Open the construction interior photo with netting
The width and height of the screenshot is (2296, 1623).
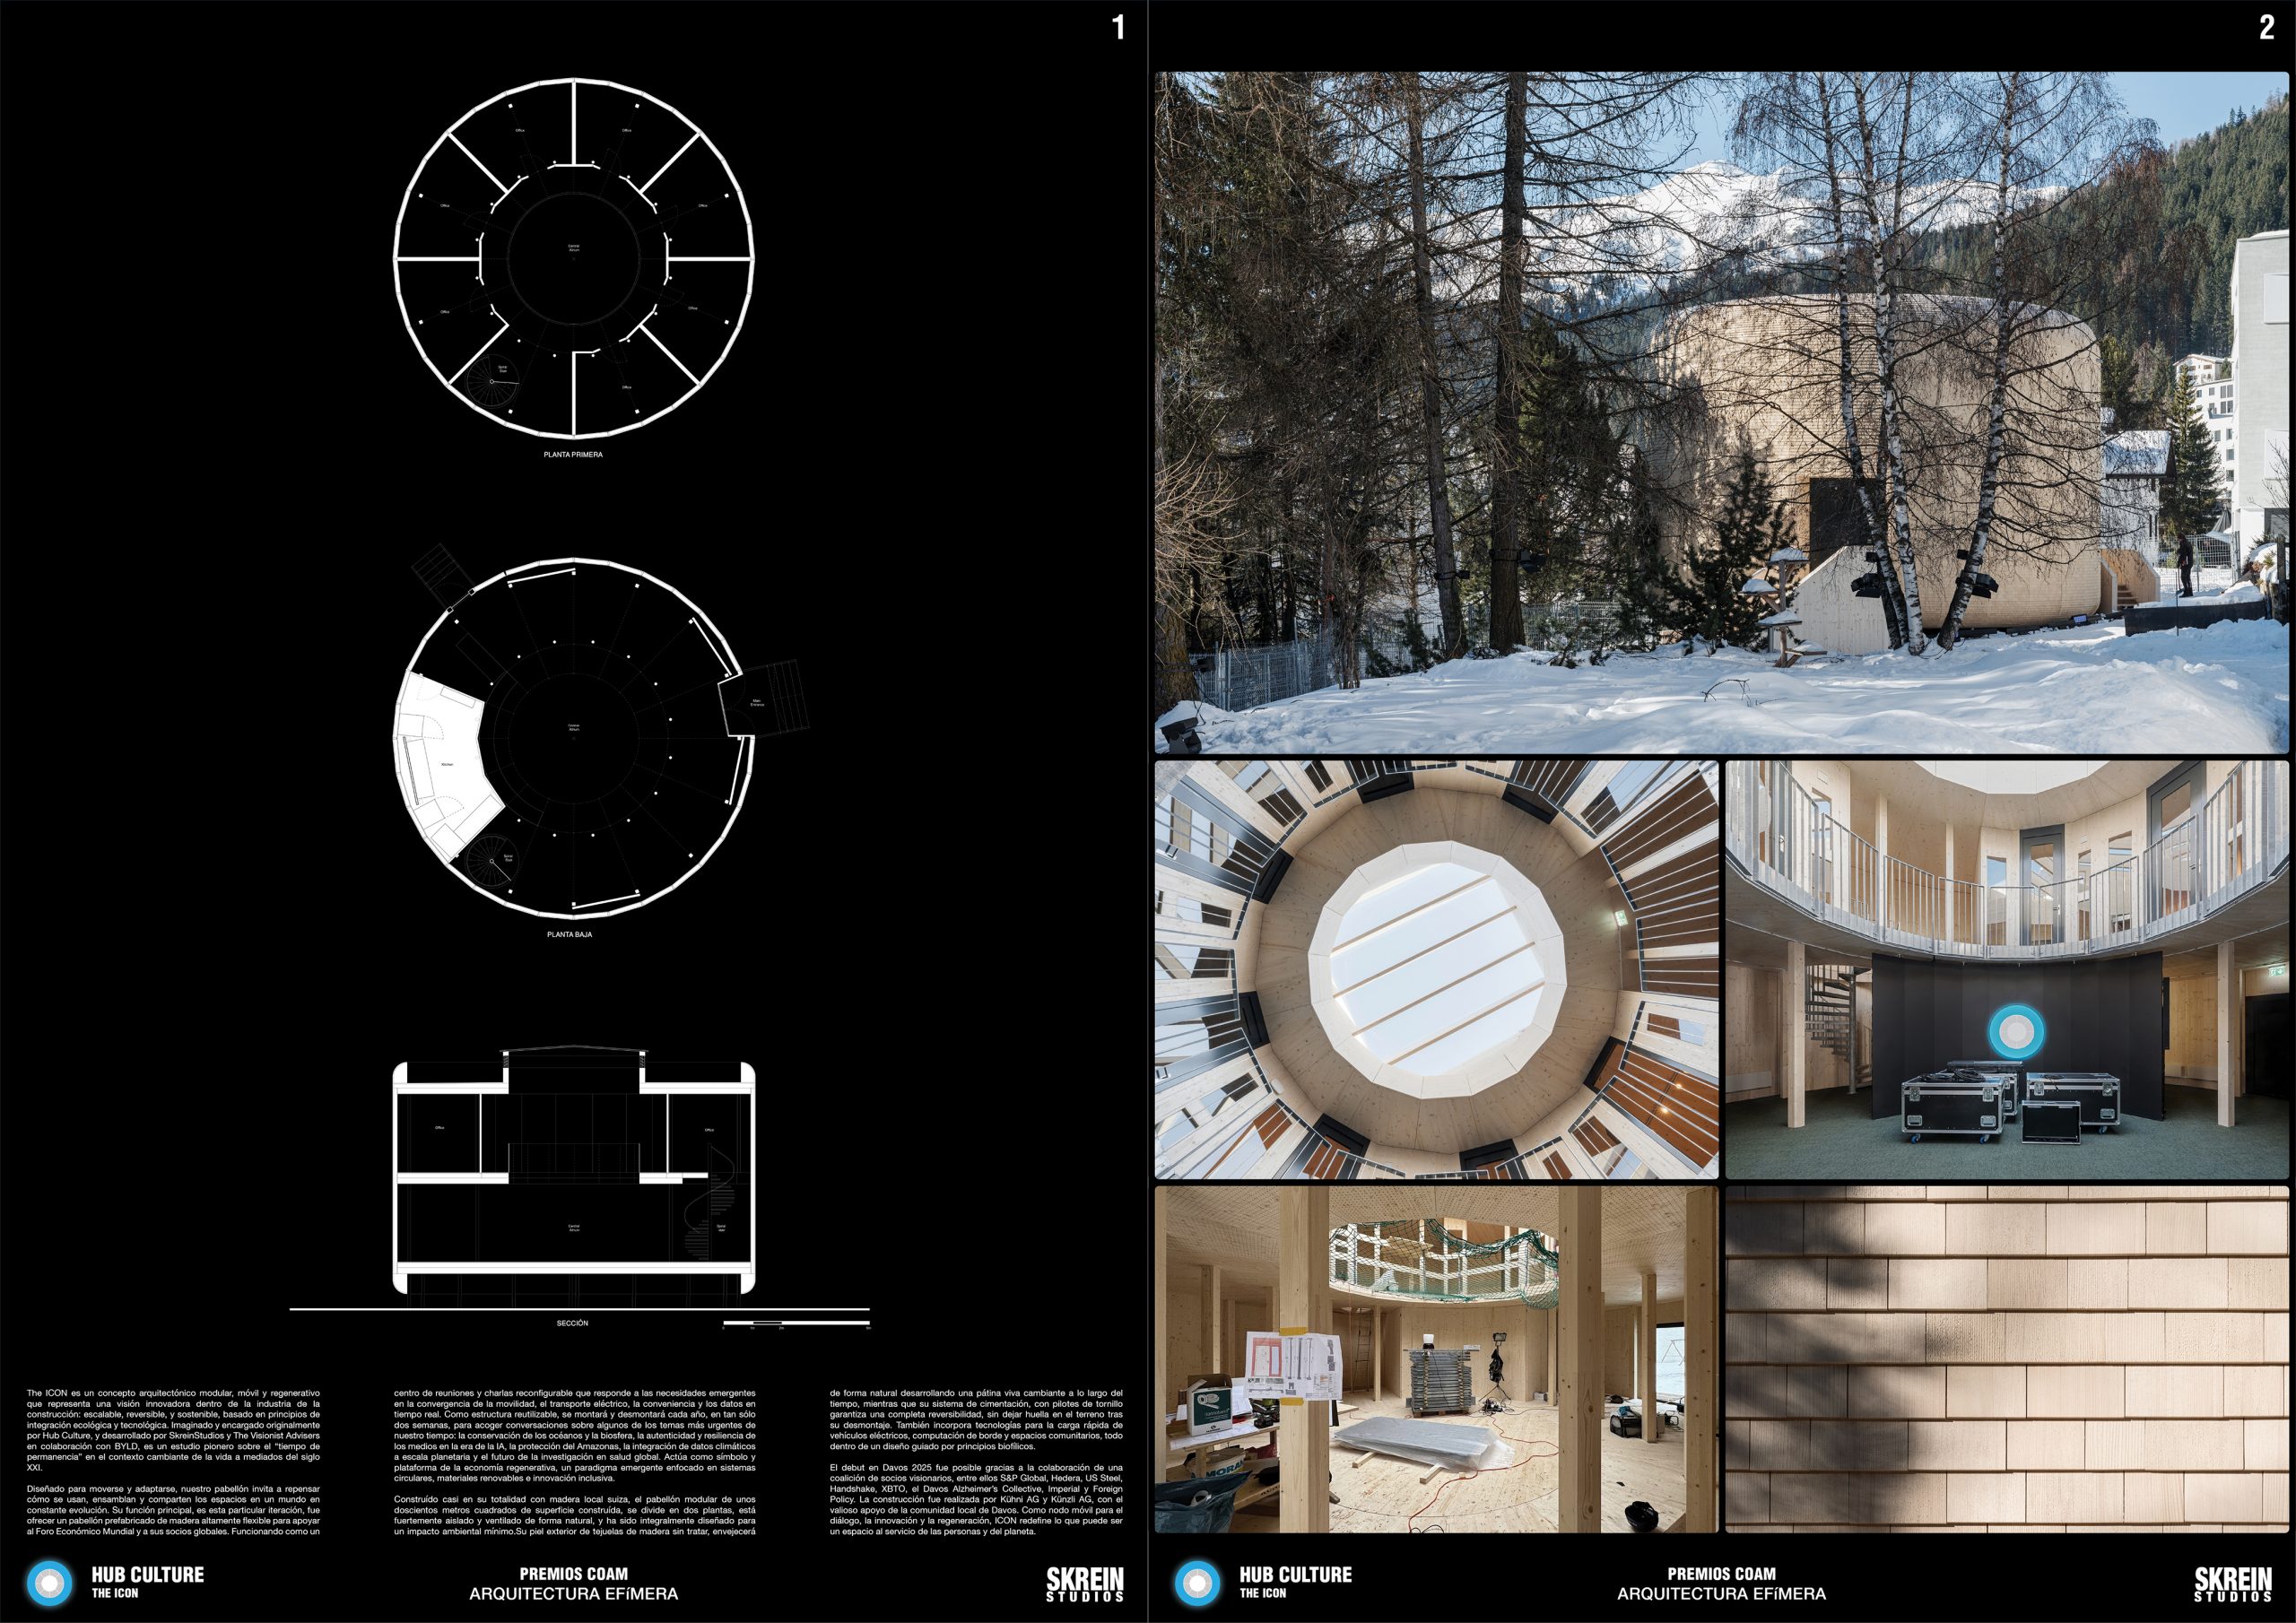point(1436,1359)
